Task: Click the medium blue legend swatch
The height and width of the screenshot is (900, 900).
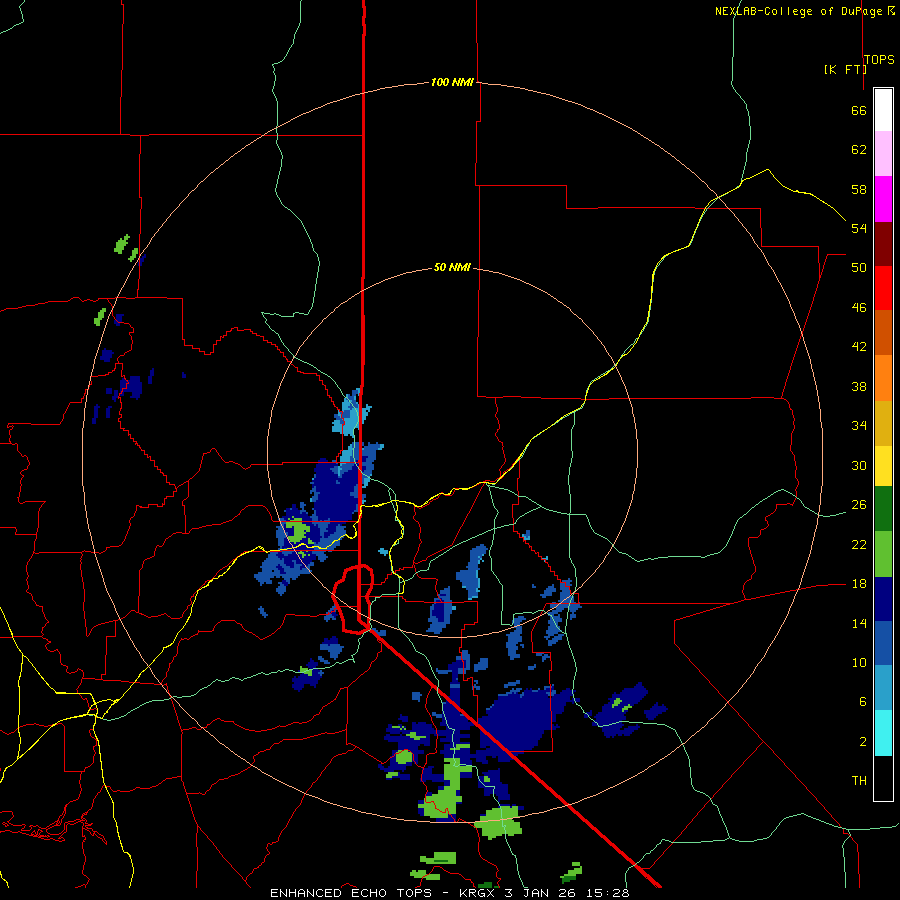Action: point(883,643)
